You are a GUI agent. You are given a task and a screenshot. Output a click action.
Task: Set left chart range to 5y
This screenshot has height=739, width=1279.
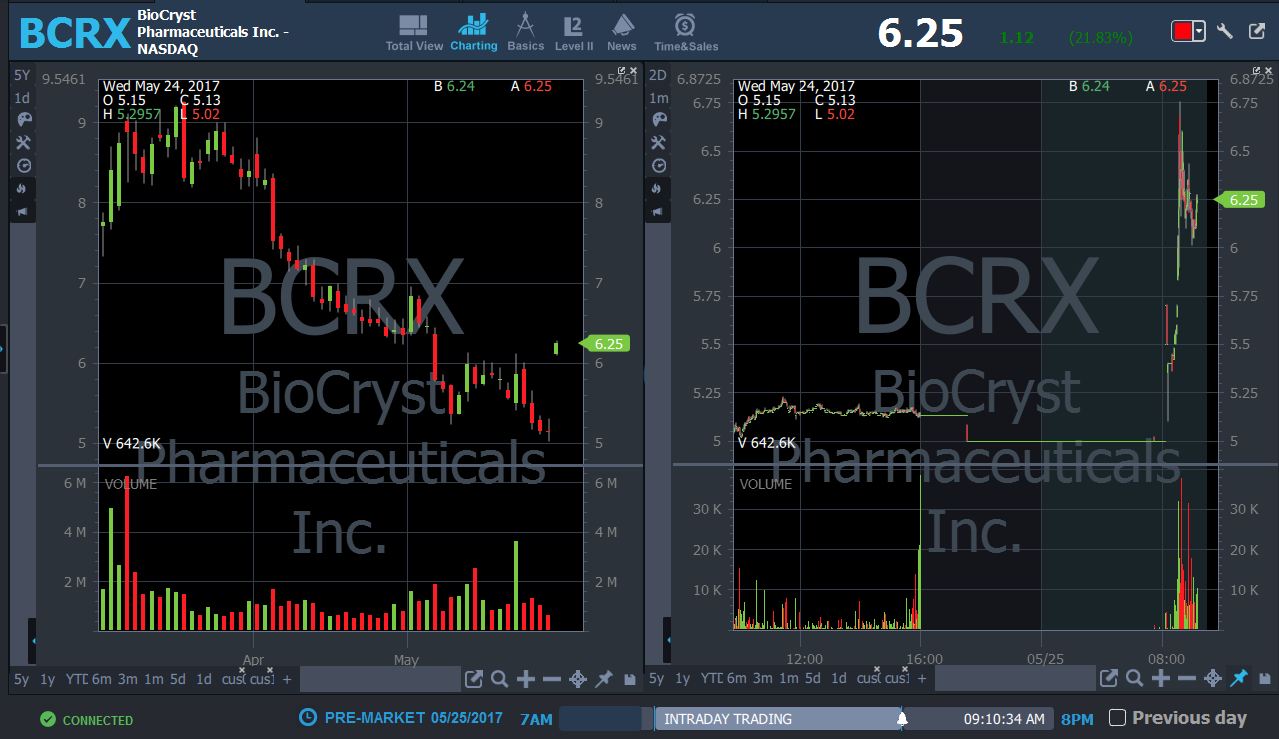pos(21,679)
